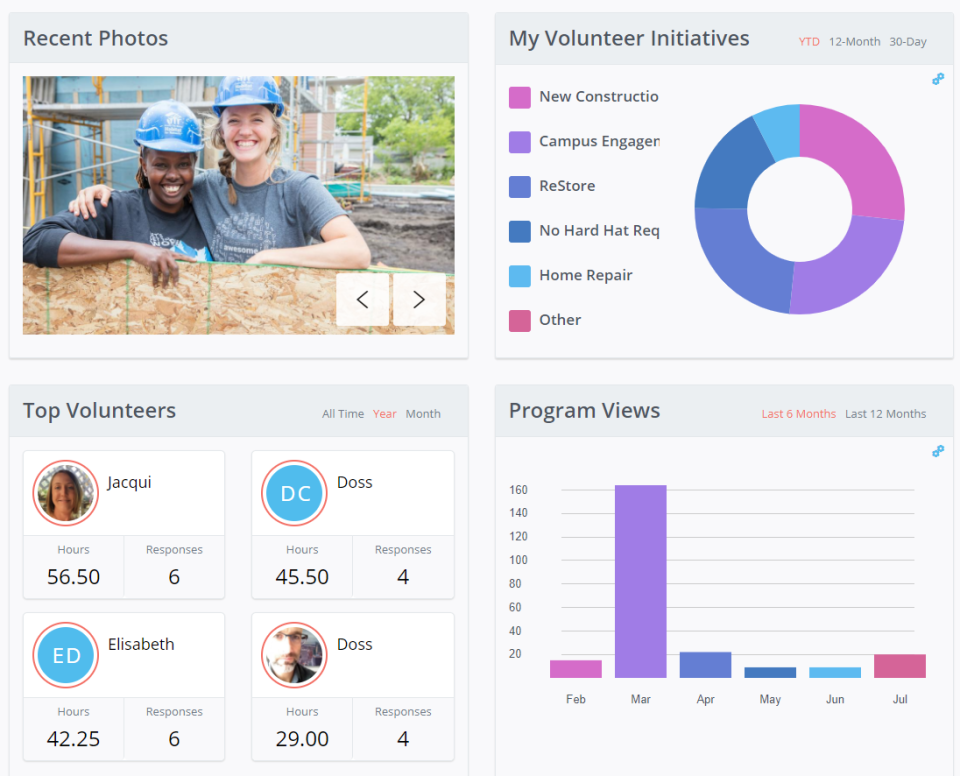Screen dimensions: 960x776
Task: Click the Campus Engagement legend label
Action: click(599, 141)
